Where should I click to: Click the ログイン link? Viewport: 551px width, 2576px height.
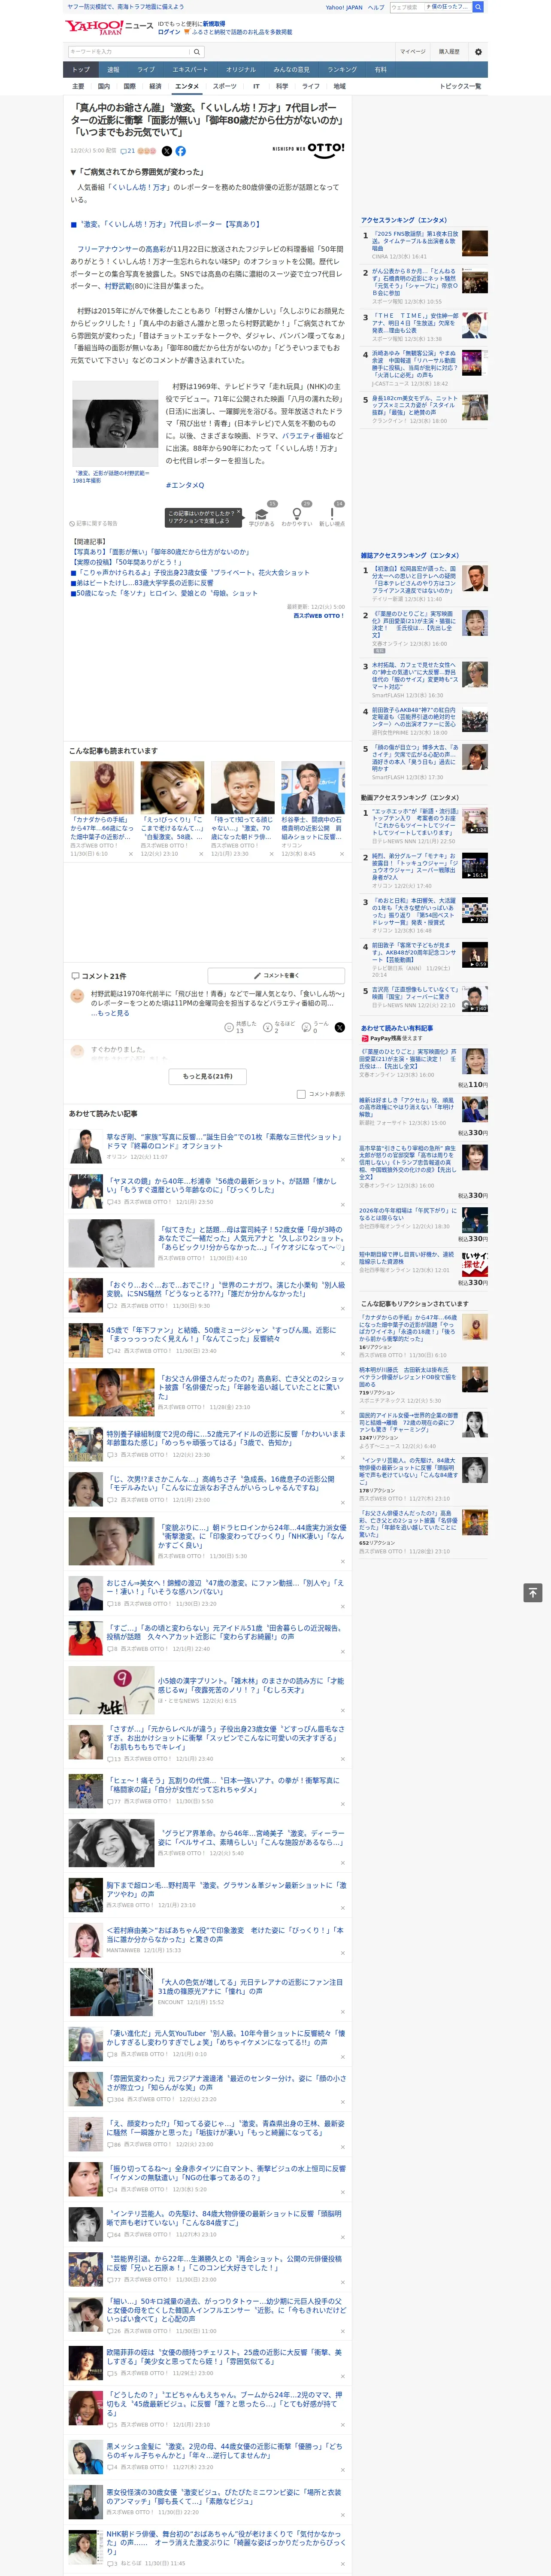(x=169, y=32)
